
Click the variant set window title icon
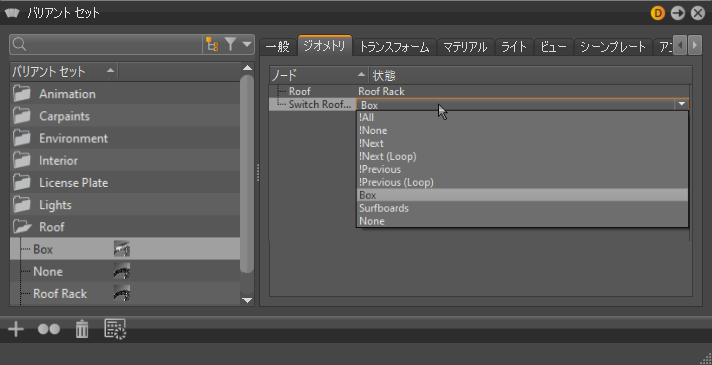pos(13,13)
